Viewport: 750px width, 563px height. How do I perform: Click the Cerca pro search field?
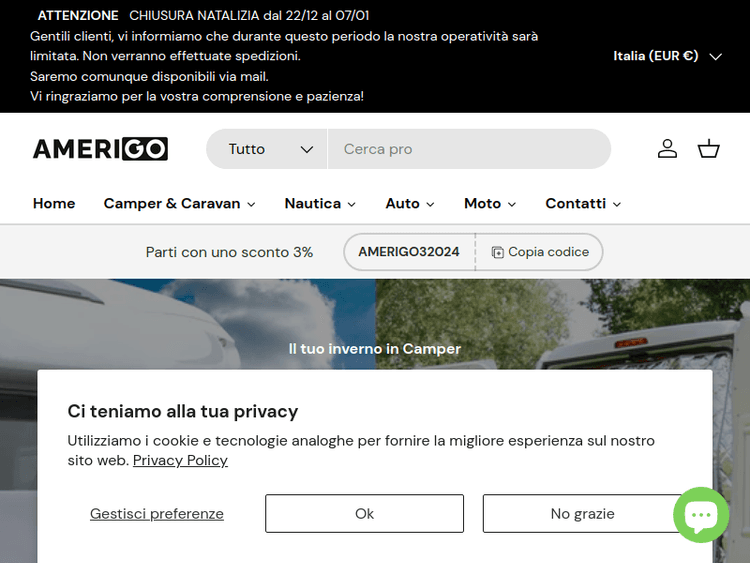[x=468, y=149]
